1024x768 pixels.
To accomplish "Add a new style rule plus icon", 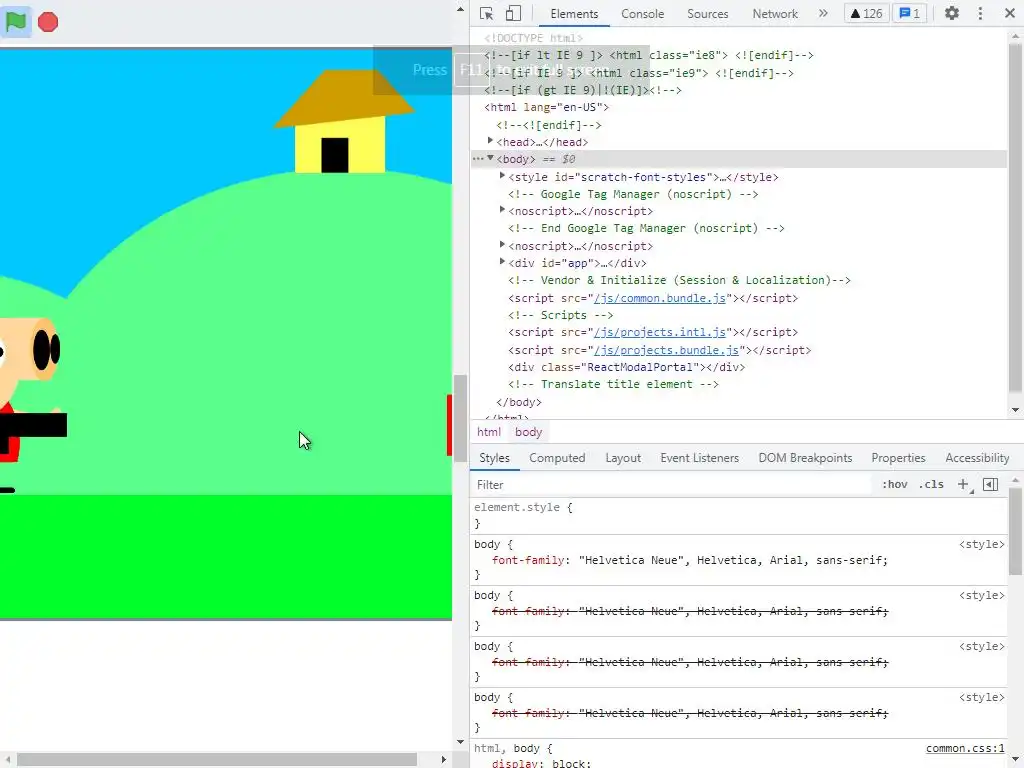I will (964, 484).
